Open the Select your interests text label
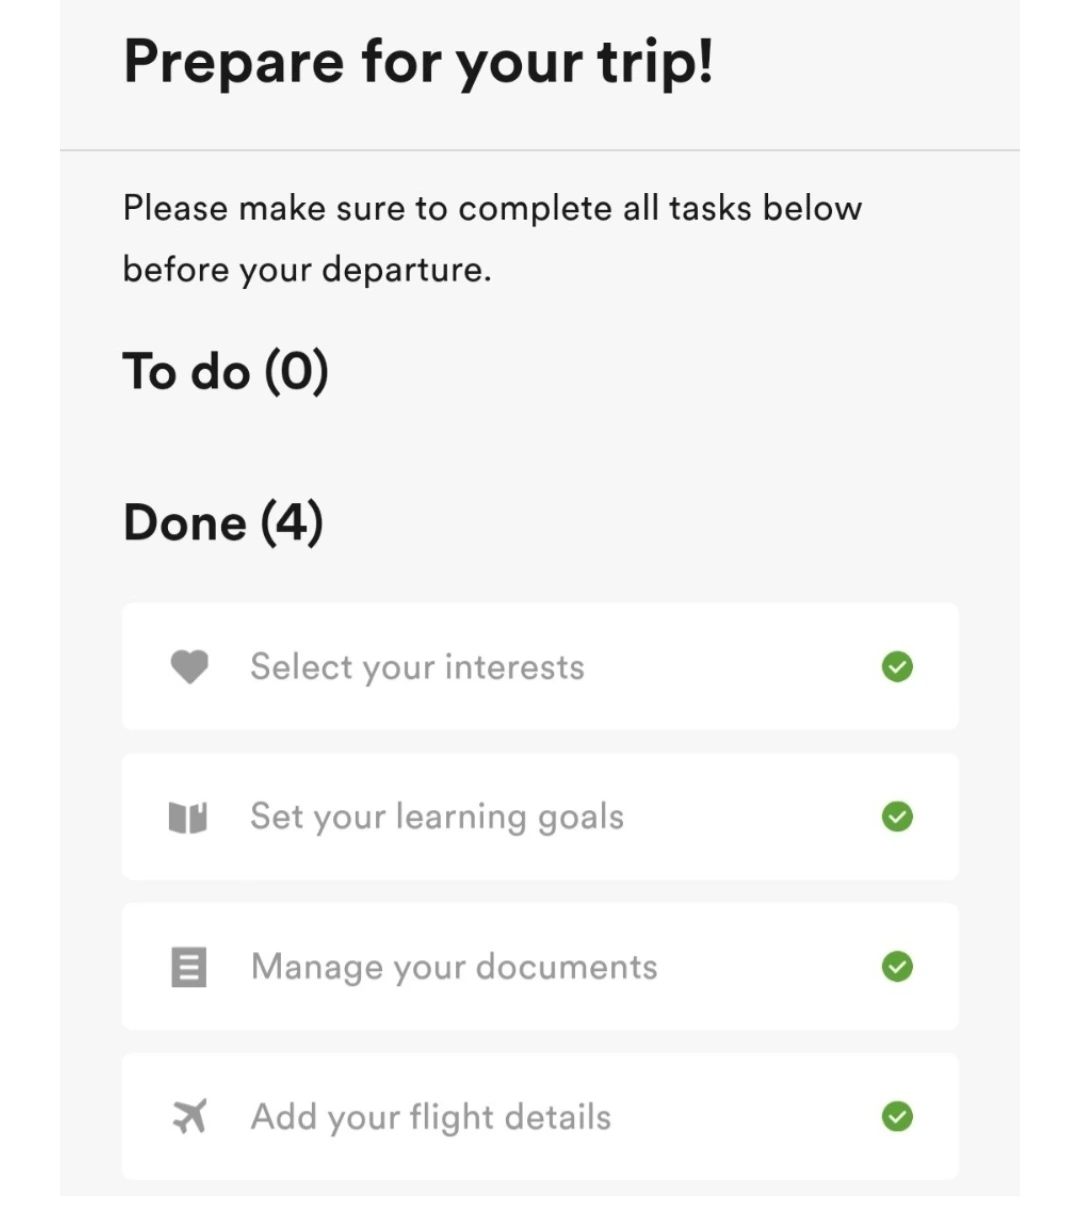This screenshot has height=1212, width=1080. [417, 667]
